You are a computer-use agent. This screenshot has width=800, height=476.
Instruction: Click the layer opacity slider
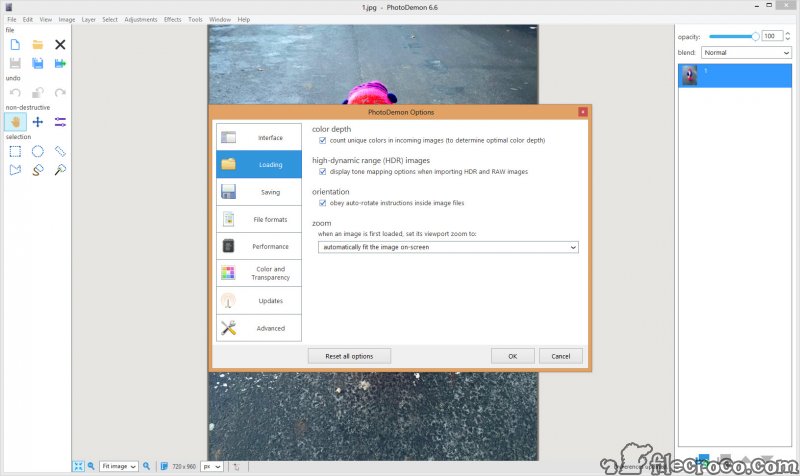coord(734,36)
